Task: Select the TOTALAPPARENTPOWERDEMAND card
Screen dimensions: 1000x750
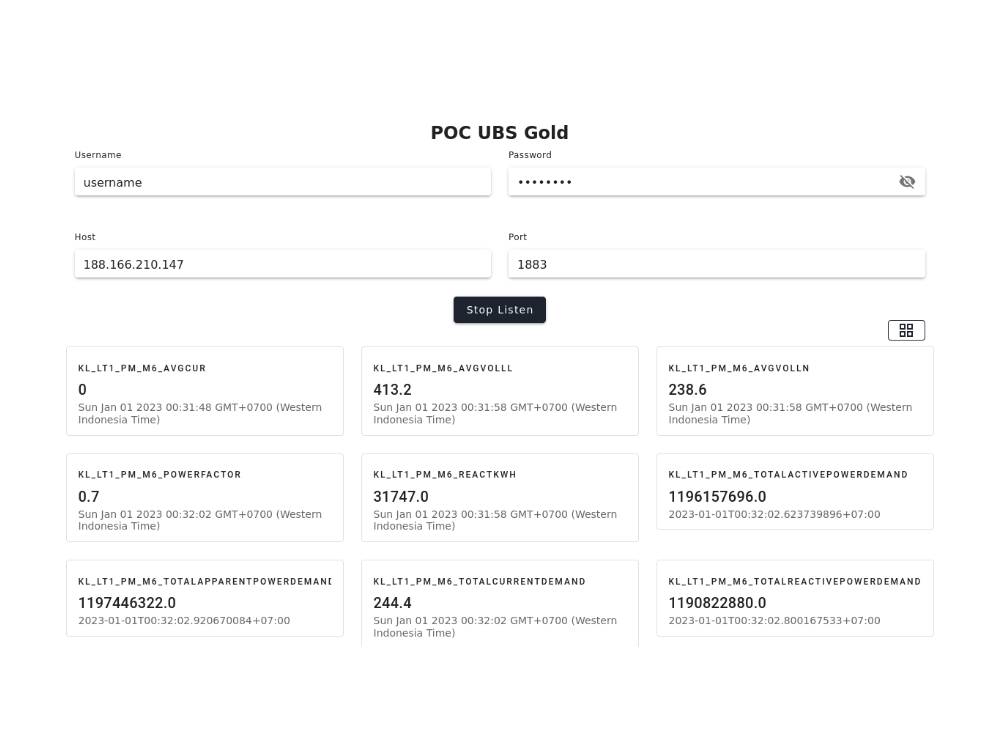Action: click(x=205, y=598)
